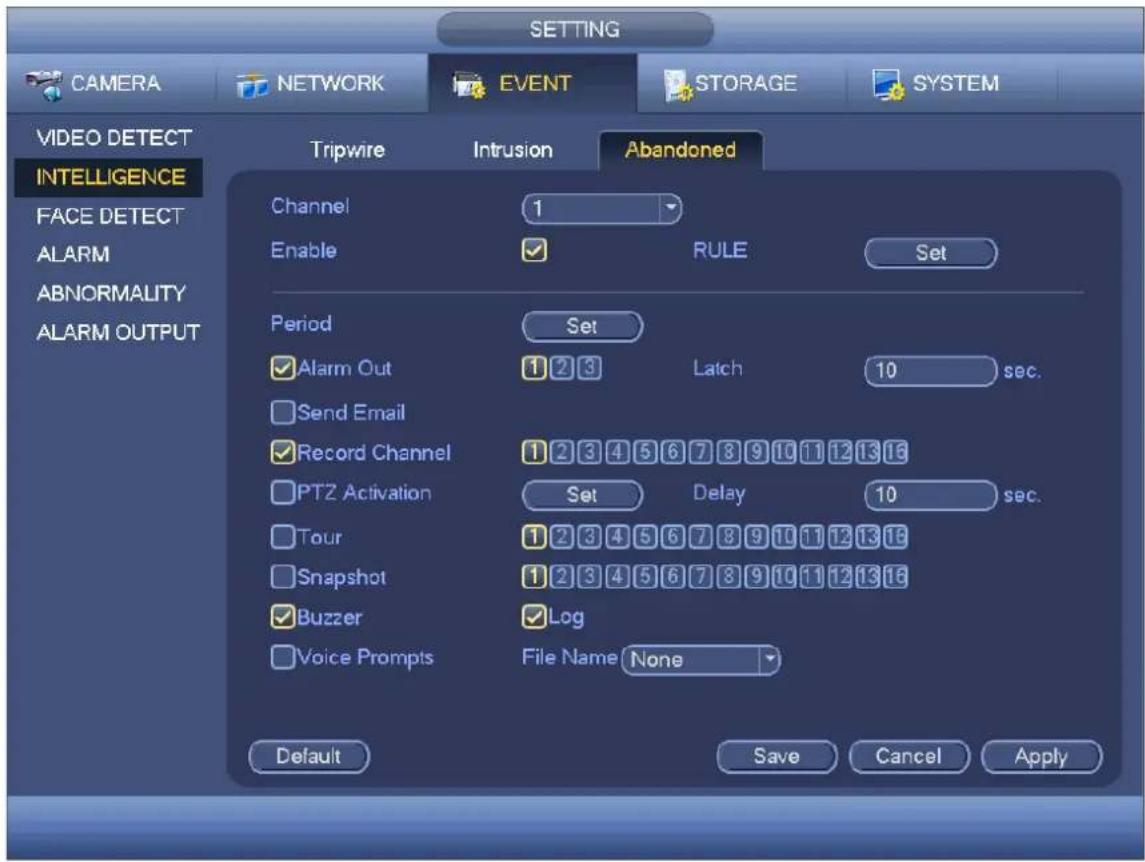Click the RULE Set button
1145x862 pixels.
pos(930,253)
